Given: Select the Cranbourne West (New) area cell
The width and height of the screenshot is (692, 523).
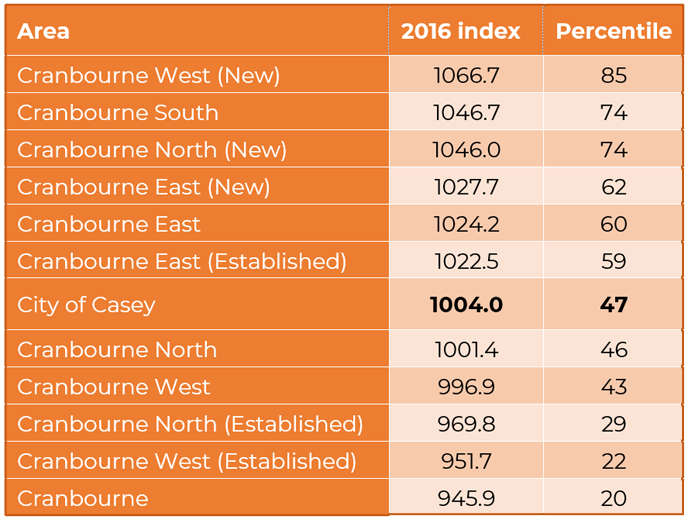Looking at the screenshot, I should 149,76.
